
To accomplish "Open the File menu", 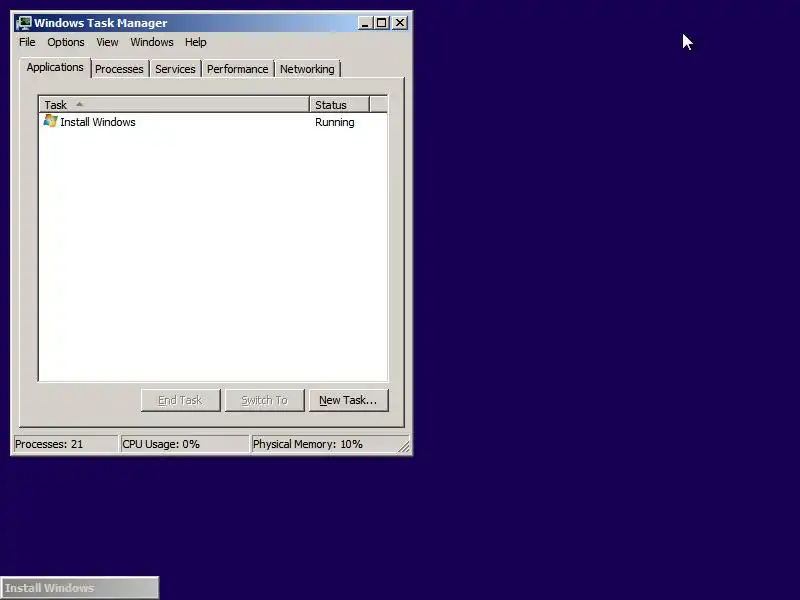I will pyautogui.click(x=27, y=42).
